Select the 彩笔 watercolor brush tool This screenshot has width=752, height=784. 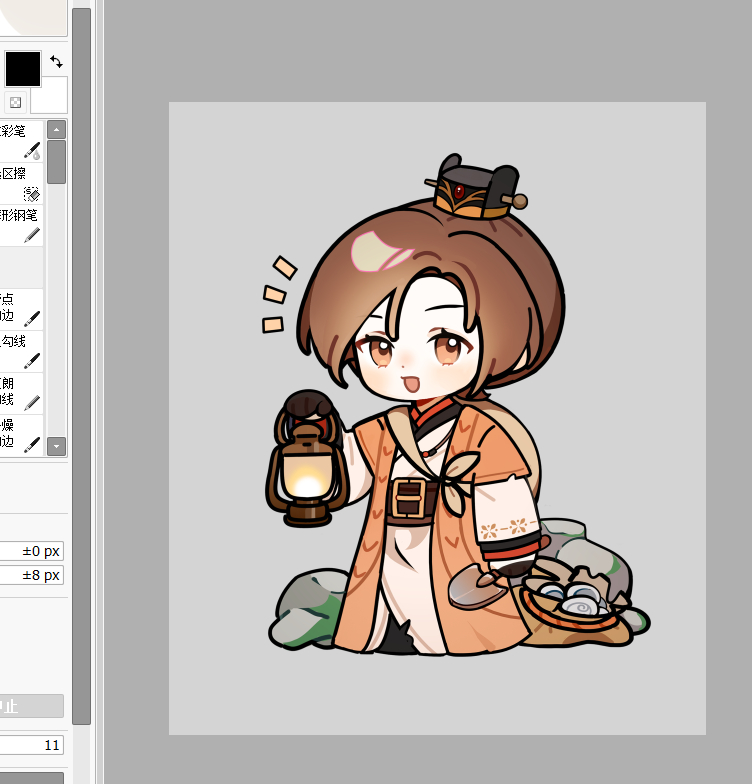pos(21,141)
